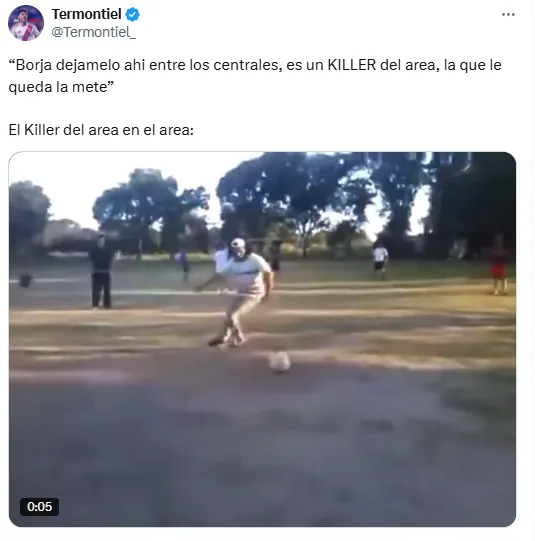Click the player in red shorts
535x541 pixels.
[498, 266]
